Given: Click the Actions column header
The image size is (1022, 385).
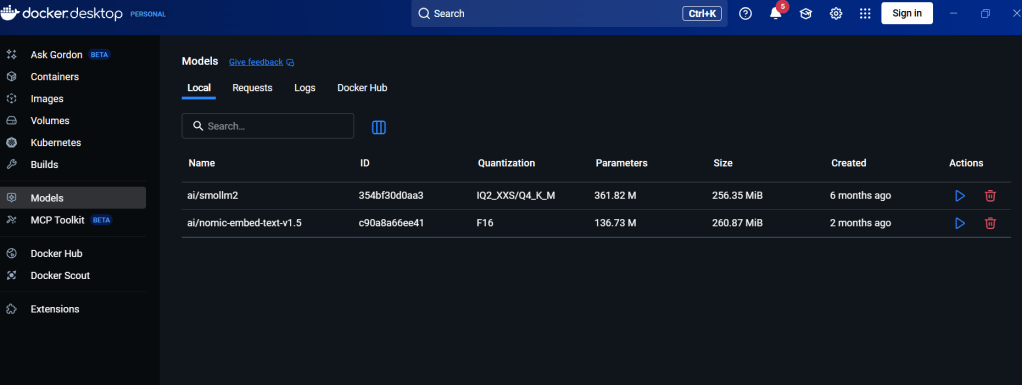Looking at the screenshot, I should [966, 164].
